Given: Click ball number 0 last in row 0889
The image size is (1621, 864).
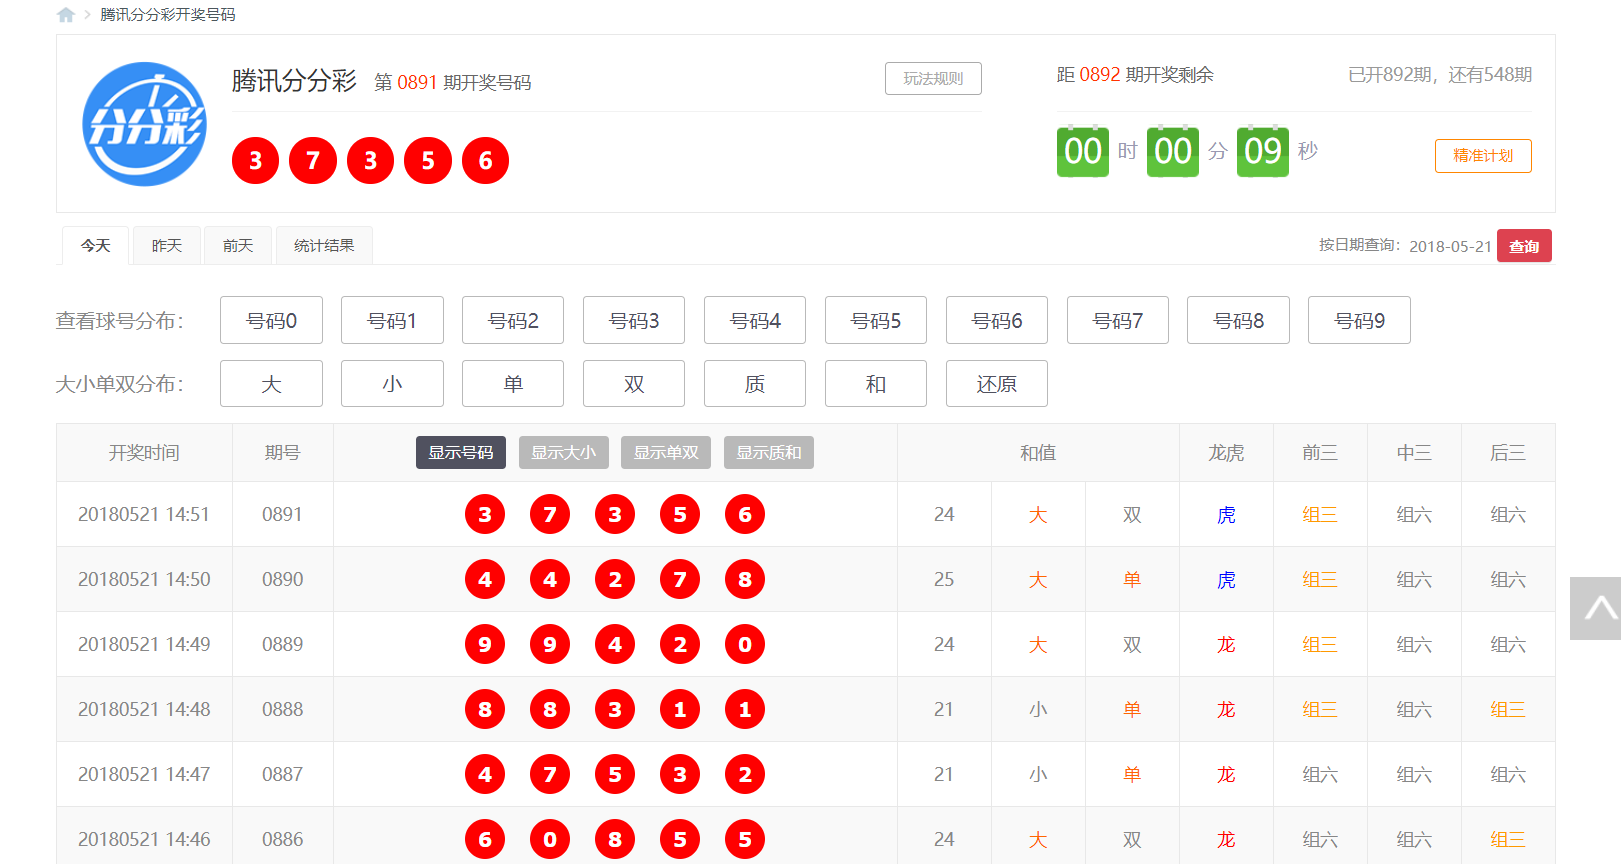Looking at the screenshot, I should (x=745, y=644).
